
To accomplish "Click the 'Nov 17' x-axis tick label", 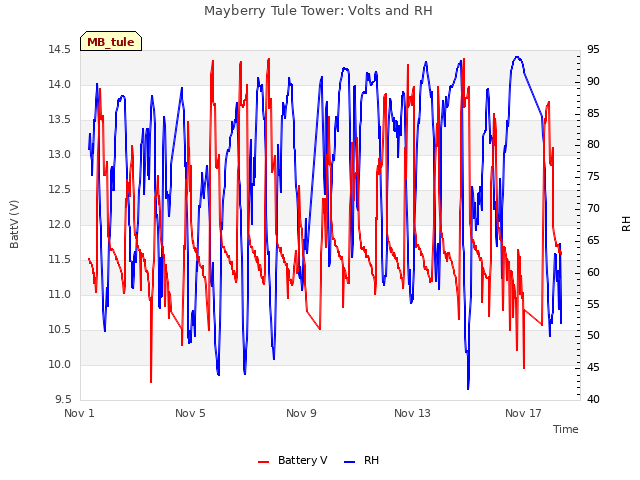I will tap(523, 413).
